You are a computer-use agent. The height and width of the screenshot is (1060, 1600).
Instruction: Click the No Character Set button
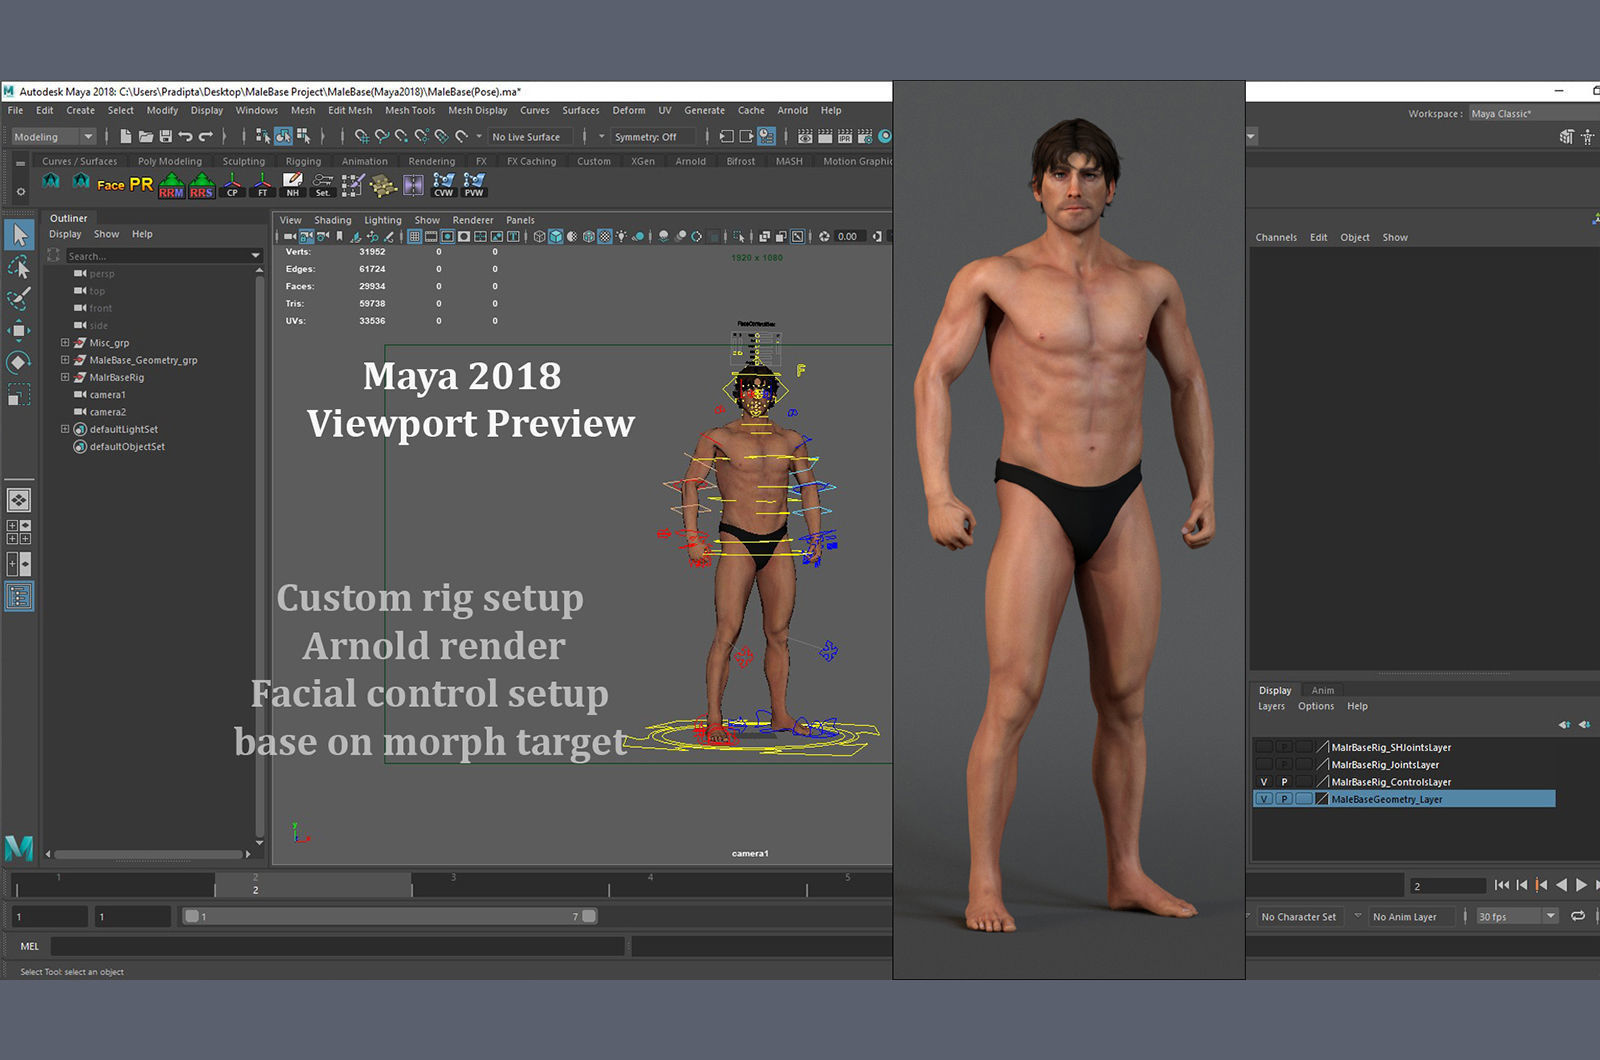1298,916
